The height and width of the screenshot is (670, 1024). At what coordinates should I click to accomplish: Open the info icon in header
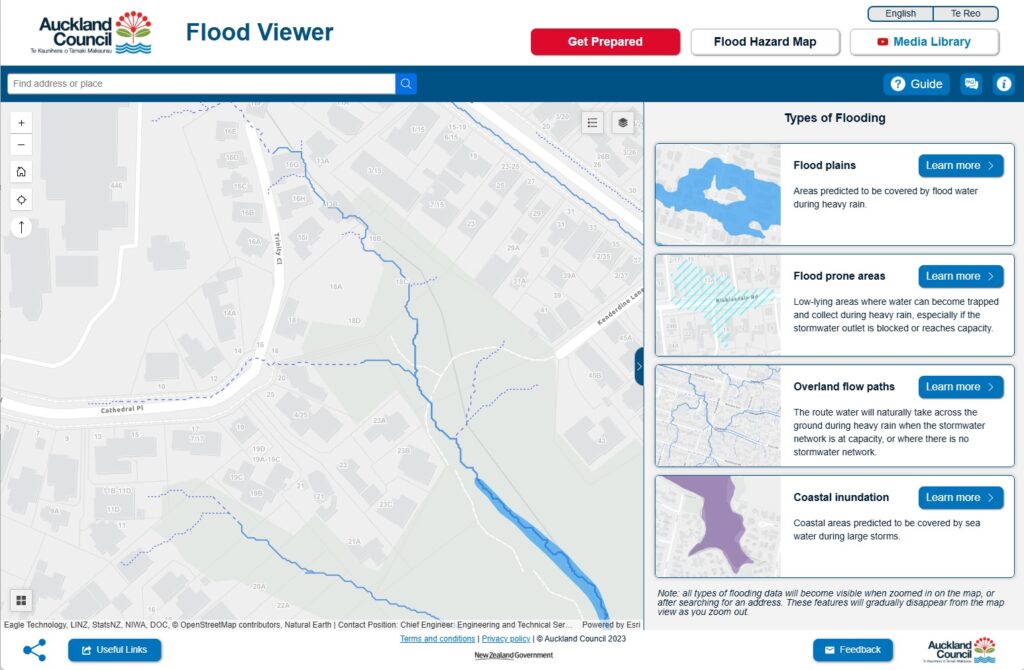[1004, 84]
